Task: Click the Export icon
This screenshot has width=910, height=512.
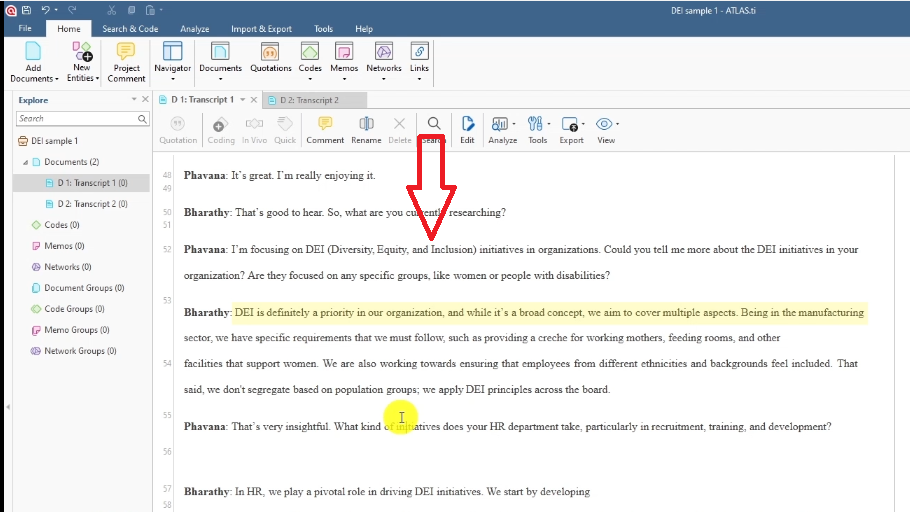Action: click(570, 124)
